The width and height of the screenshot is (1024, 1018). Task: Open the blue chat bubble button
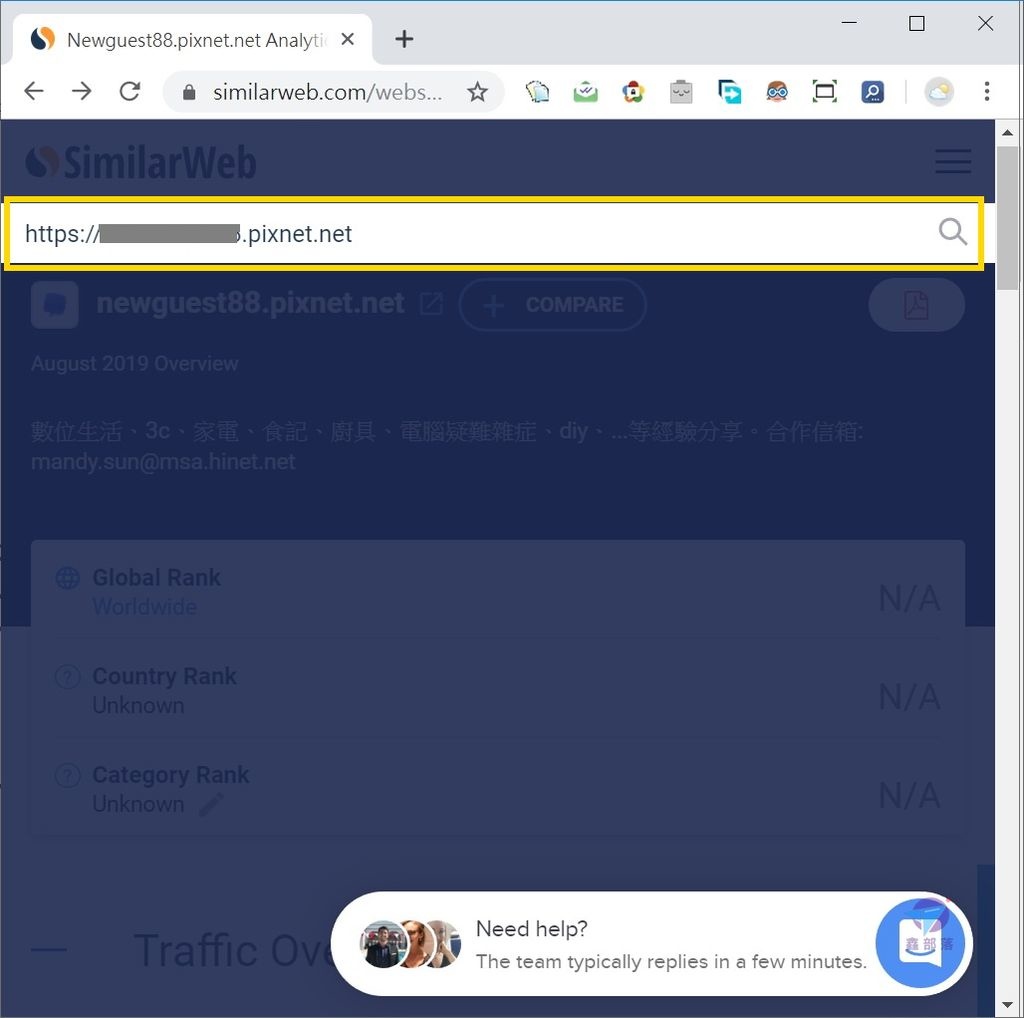click(920, 943)
